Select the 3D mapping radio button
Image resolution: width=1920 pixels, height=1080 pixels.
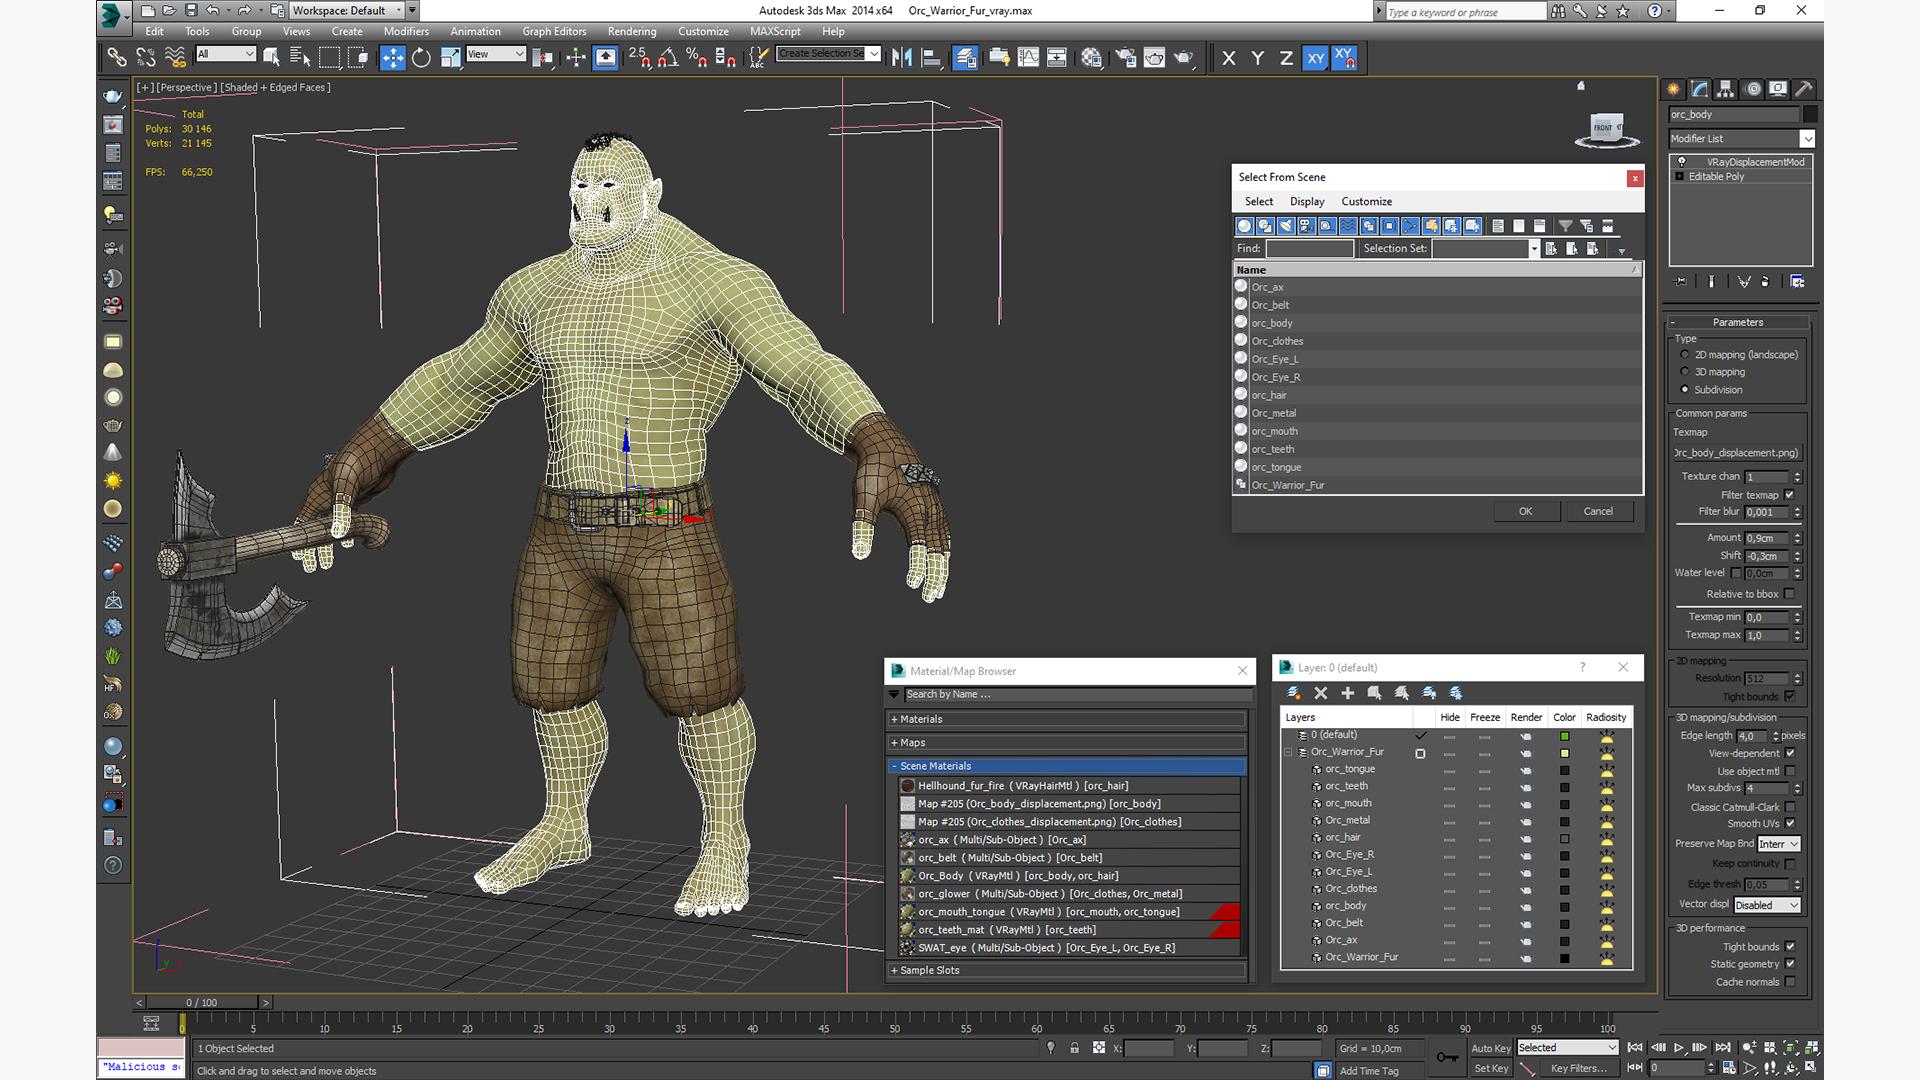1685,372
